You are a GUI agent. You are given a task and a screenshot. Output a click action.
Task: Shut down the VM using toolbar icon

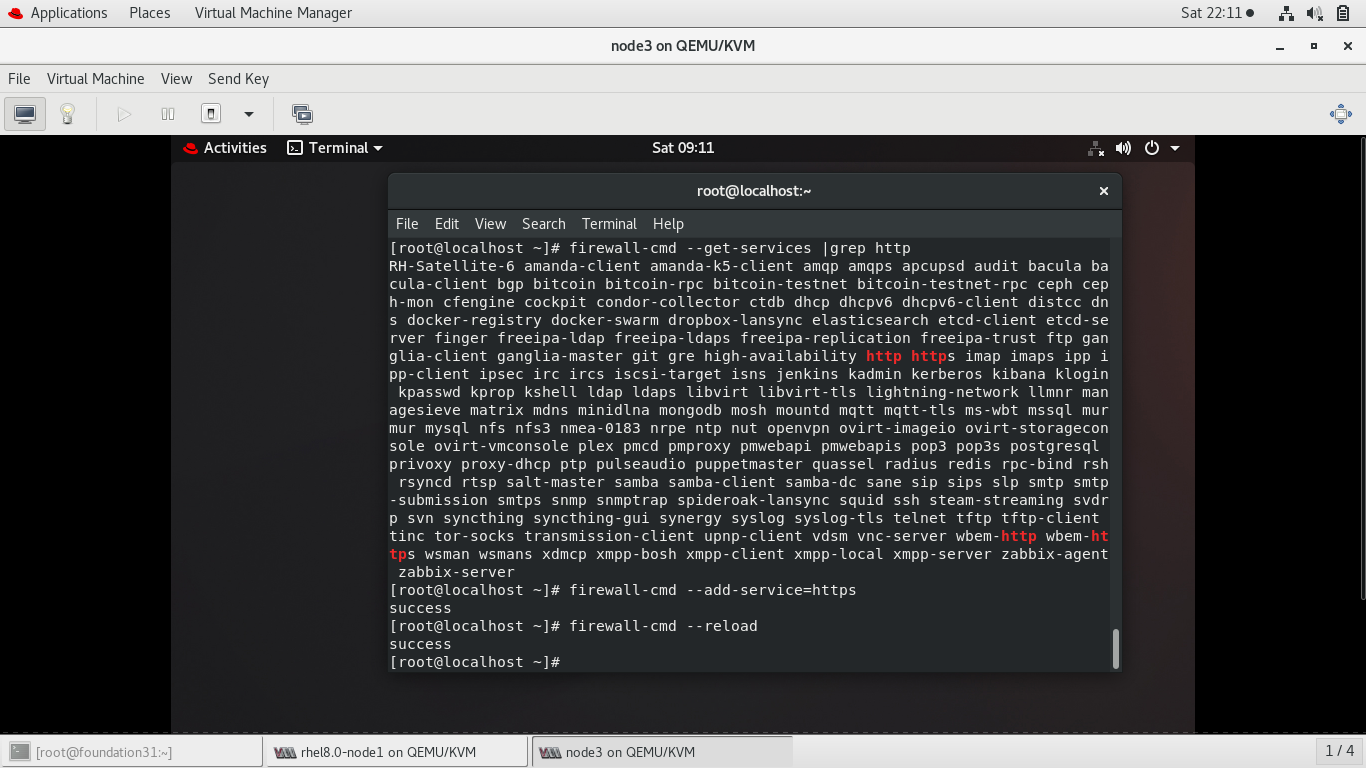(x=210, y=114)
